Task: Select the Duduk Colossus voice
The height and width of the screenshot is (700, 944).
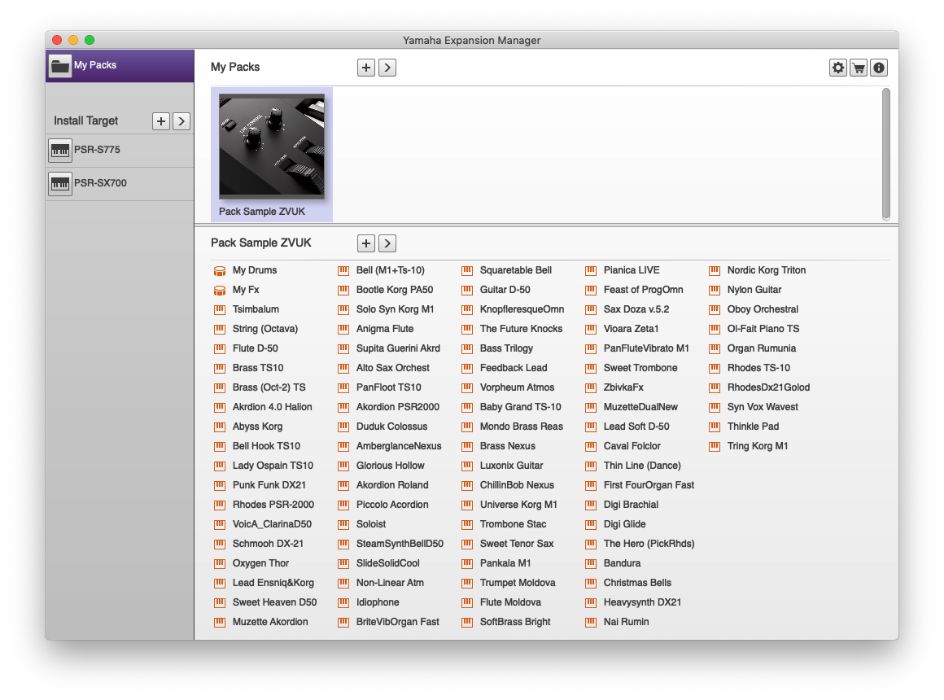Action: [391, 427]
